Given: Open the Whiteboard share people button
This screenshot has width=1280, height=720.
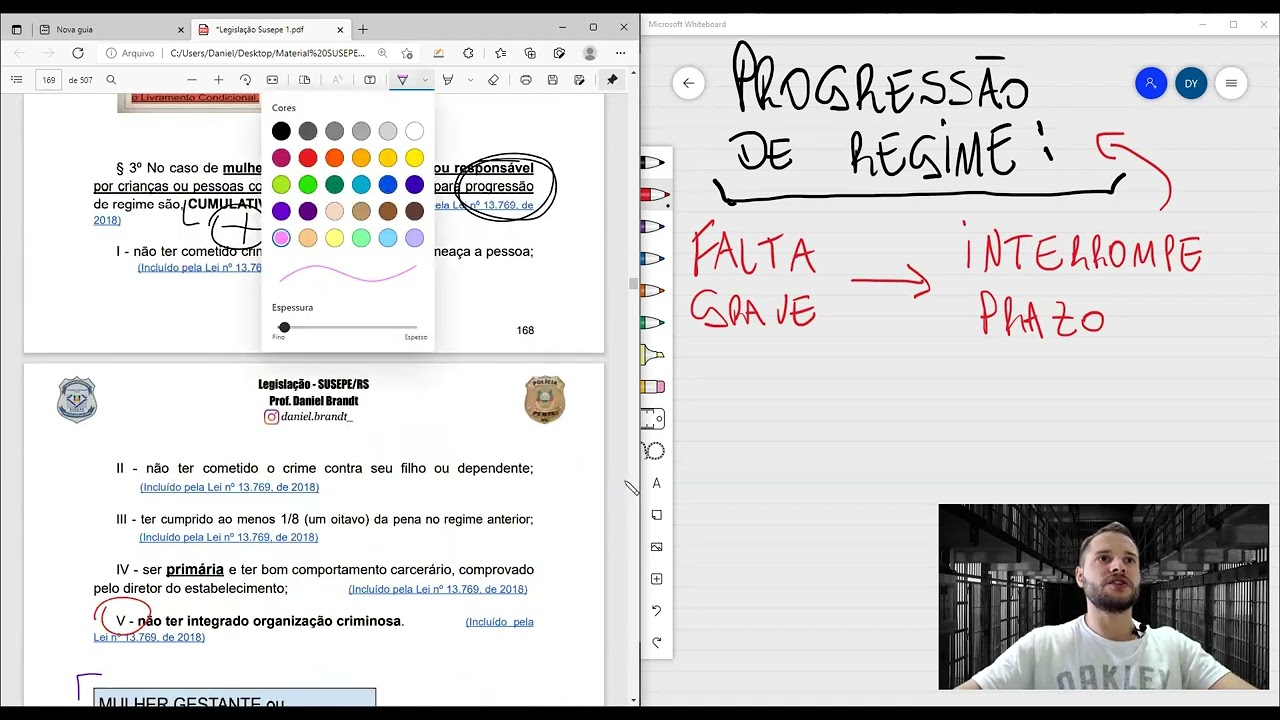Looking at the screenshot, I should click(x=1151, y=83).
